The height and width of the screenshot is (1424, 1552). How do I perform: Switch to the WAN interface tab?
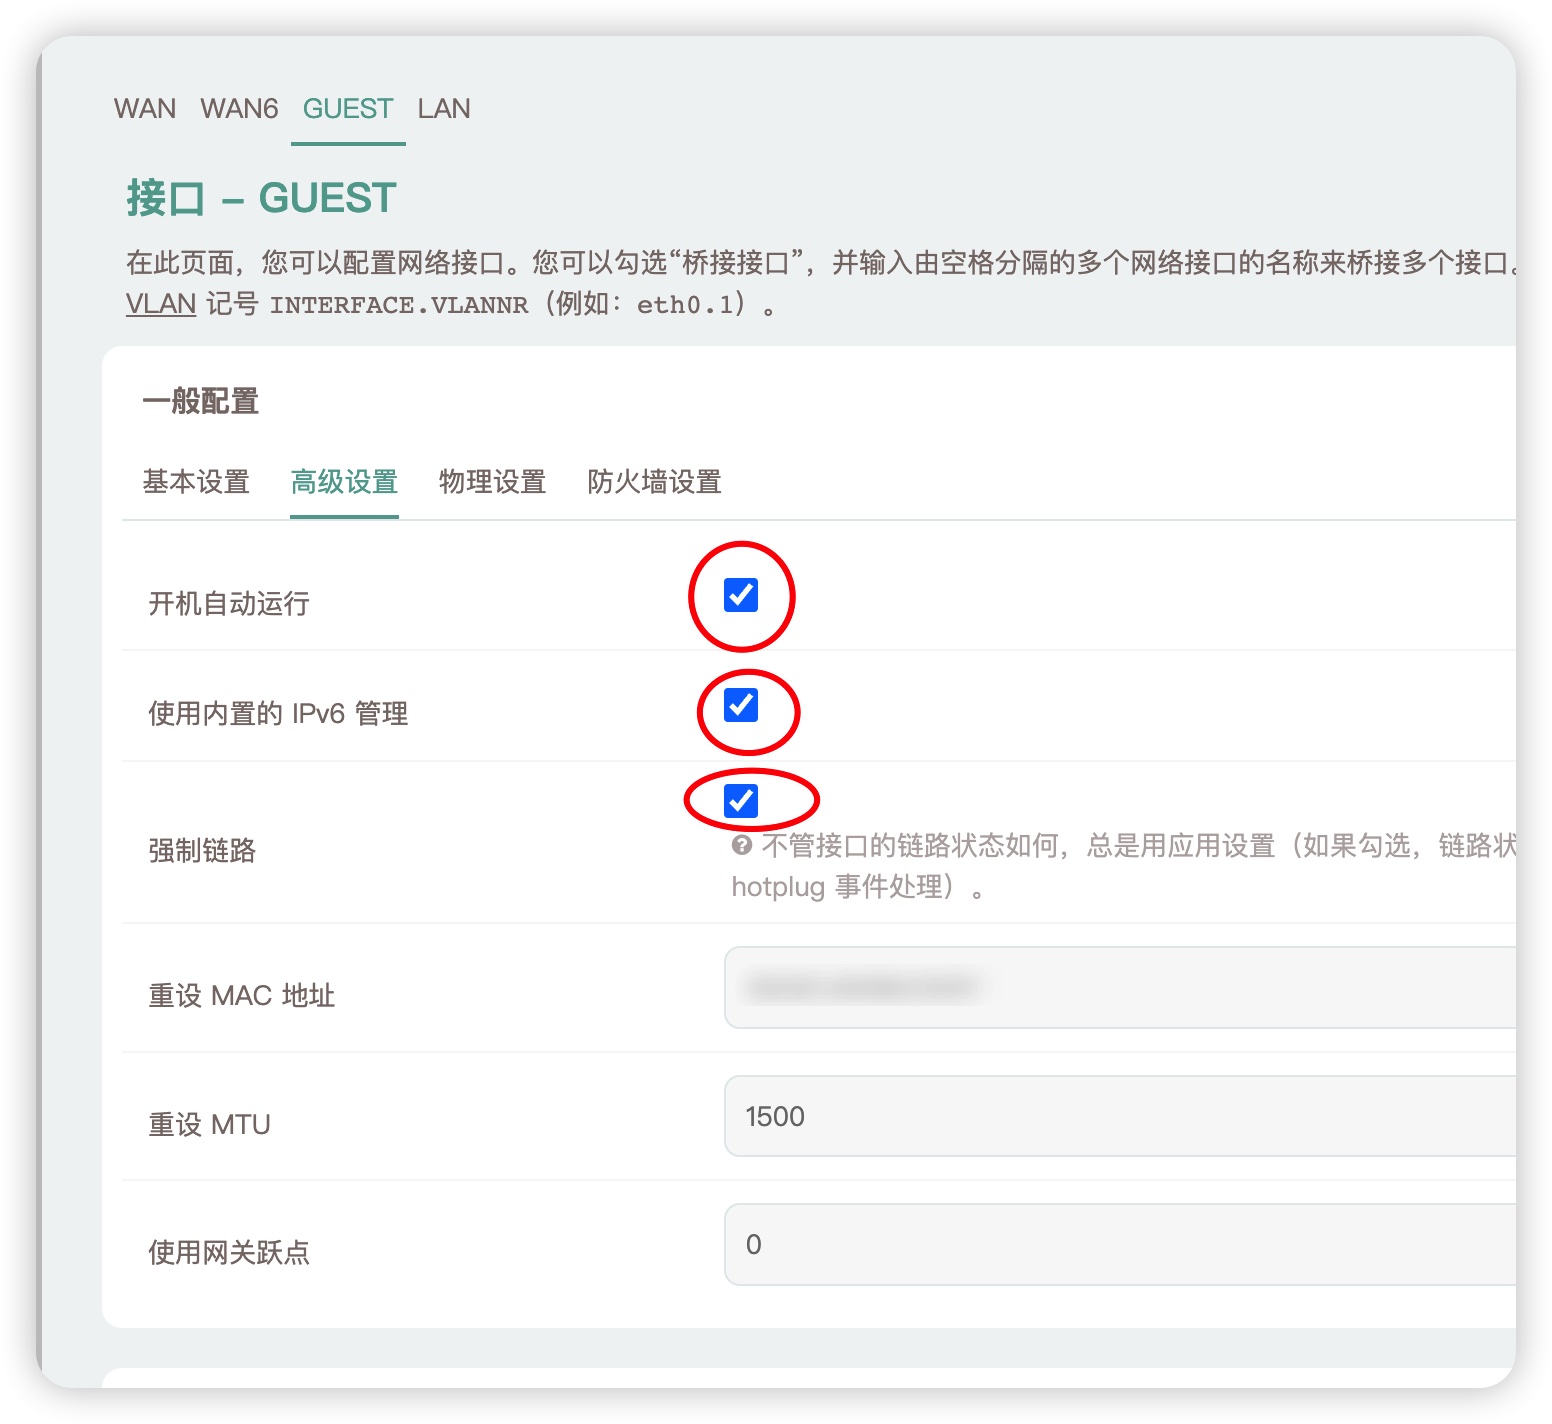coord(145,109)
